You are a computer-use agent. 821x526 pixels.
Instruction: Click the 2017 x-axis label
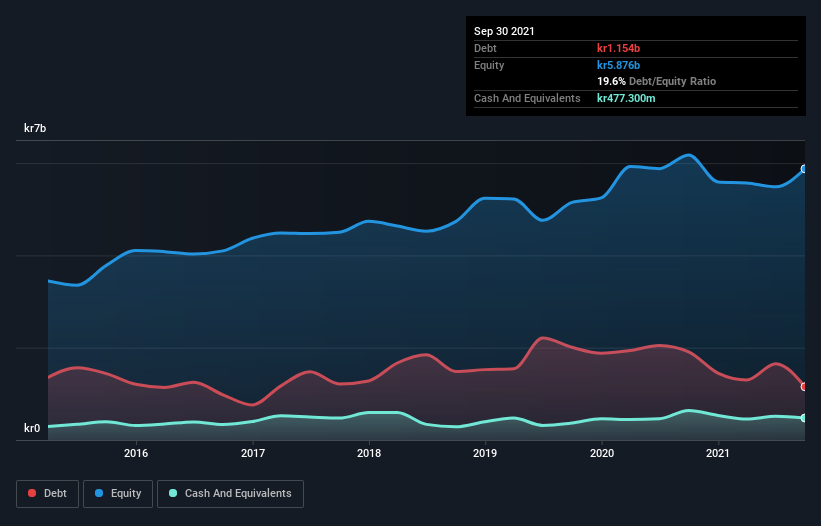click(253, 453)
